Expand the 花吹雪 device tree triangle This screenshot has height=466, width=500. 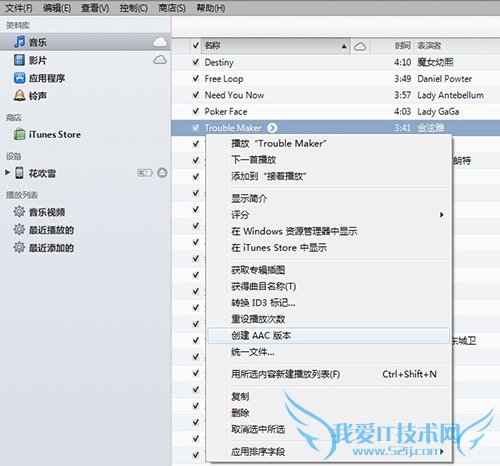[7, 172]
